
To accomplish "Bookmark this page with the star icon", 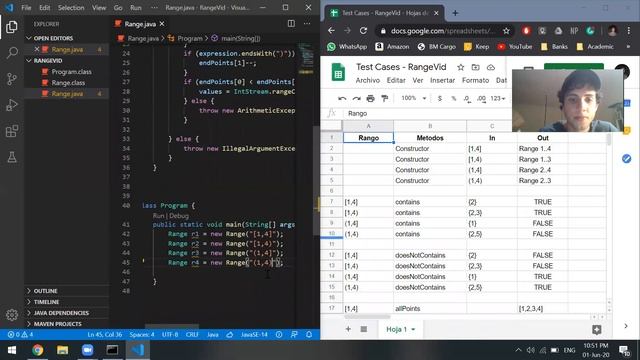I will tap(506, 31).
